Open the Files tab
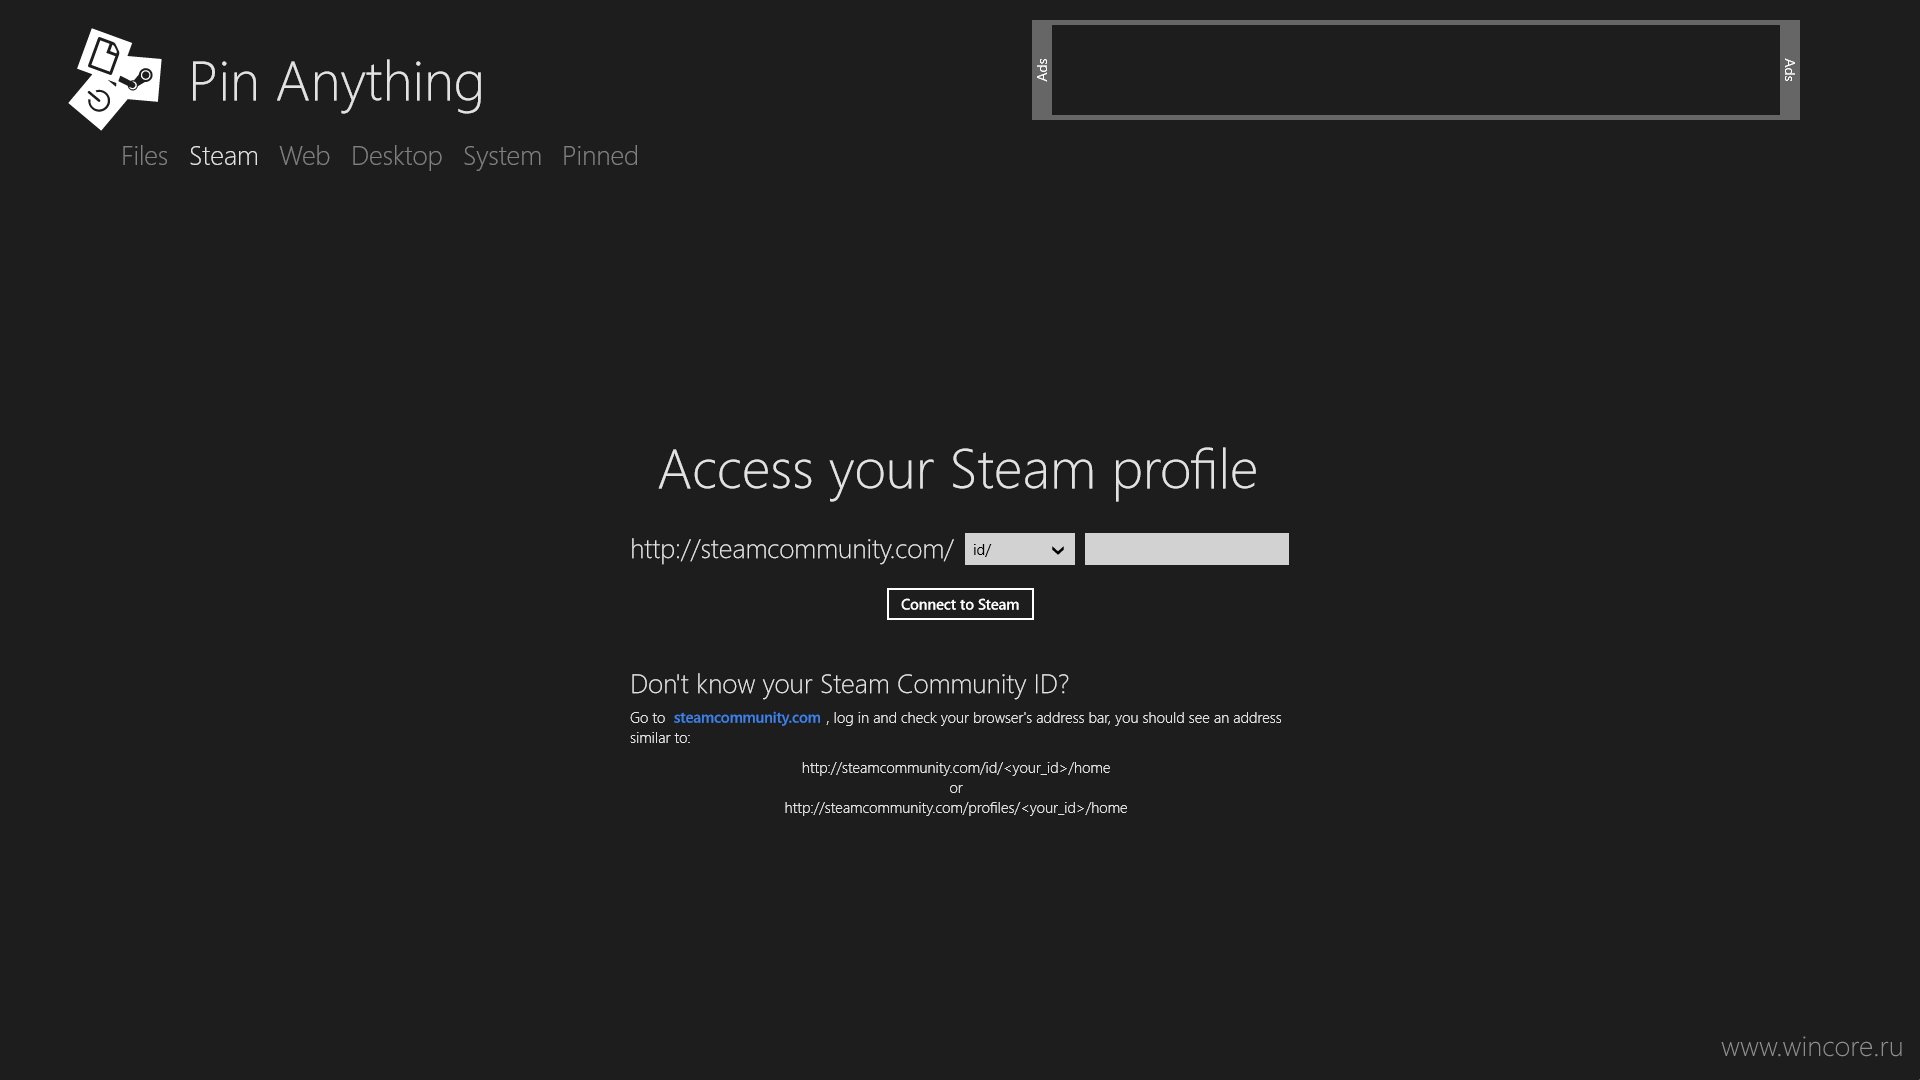 click(x=144, y=156)
